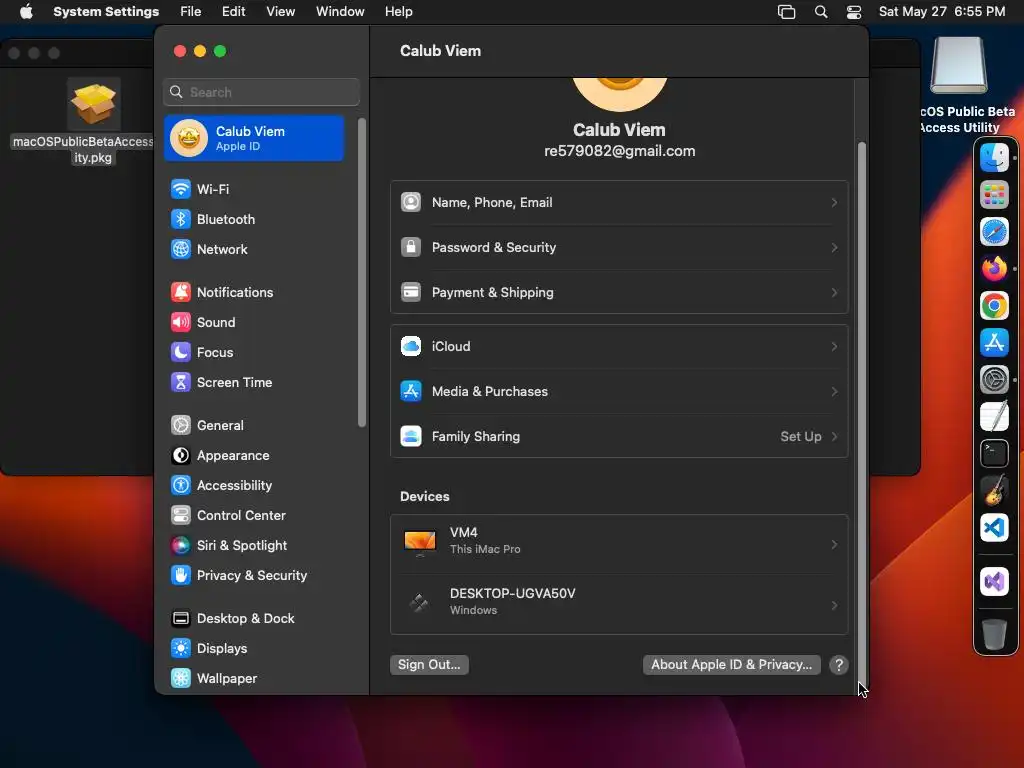Click the VM4 iMac Pro device thumbnail
The width and height of the screenshot is (1024, 768).
tap(420, 543)
